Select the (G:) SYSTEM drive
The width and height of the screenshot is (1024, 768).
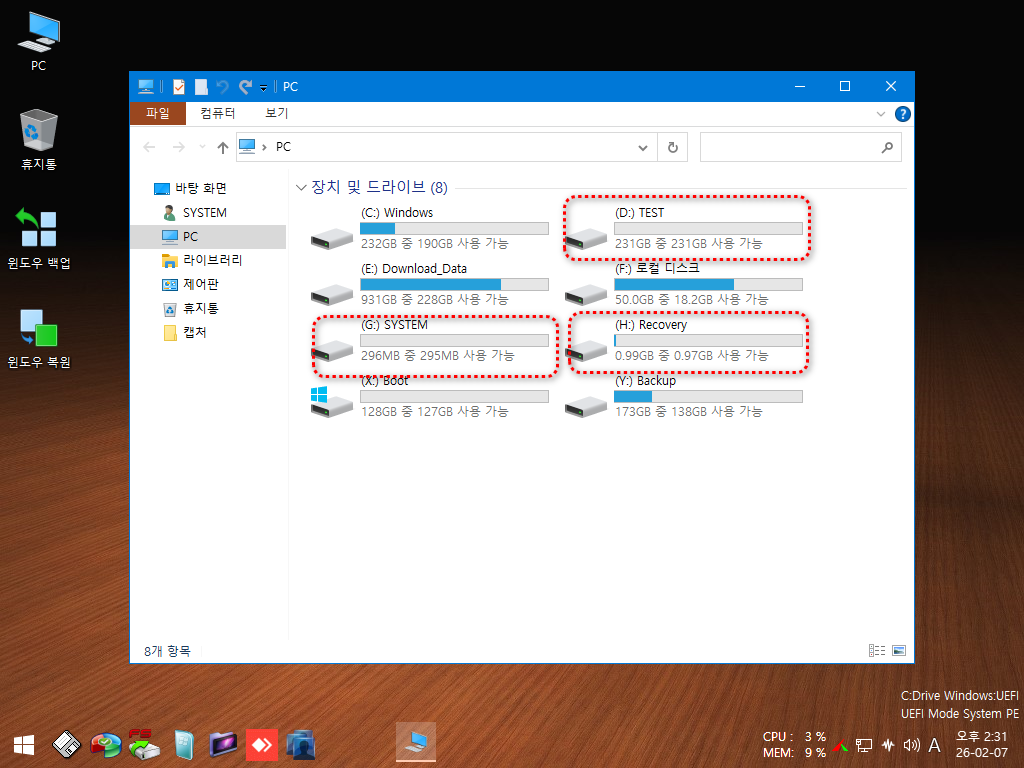pyautogui.click(x=430, y=341)
